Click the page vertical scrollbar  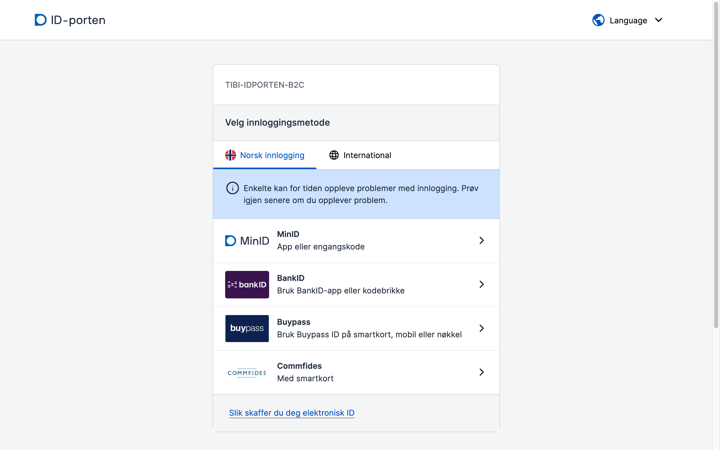click(715, 165)
